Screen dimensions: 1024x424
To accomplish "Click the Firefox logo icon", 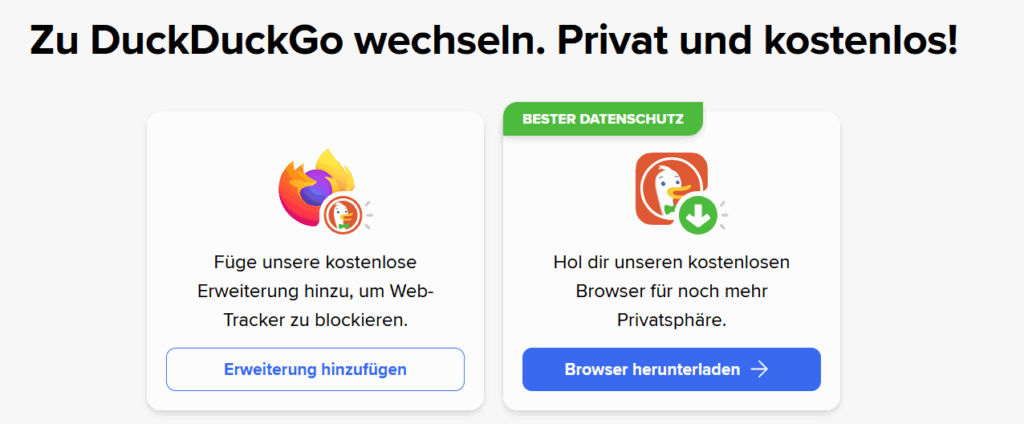I will click(316, 188).
